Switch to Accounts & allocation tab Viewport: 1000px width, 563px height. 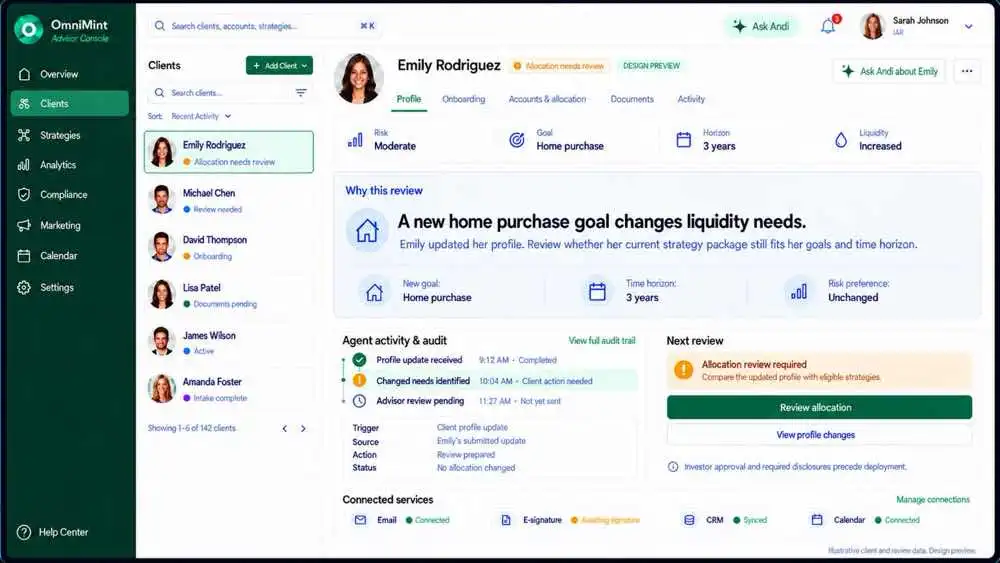547,99
